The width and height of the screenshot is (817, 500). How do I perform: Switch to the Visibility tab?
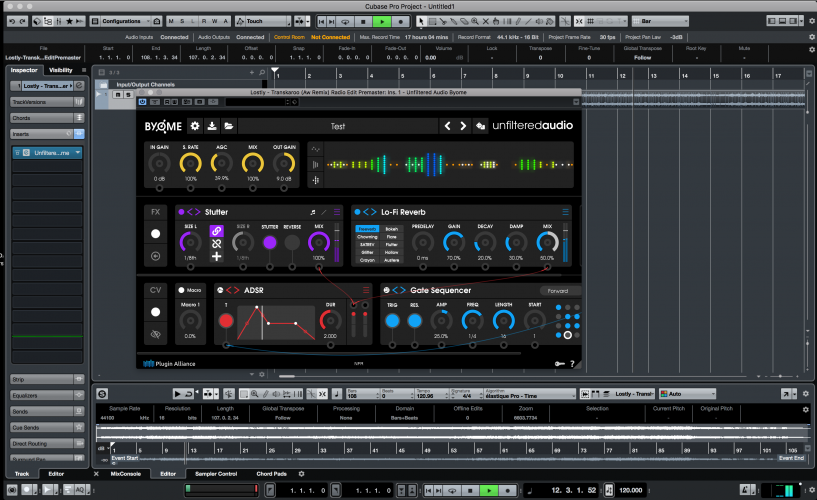[61, 70]
